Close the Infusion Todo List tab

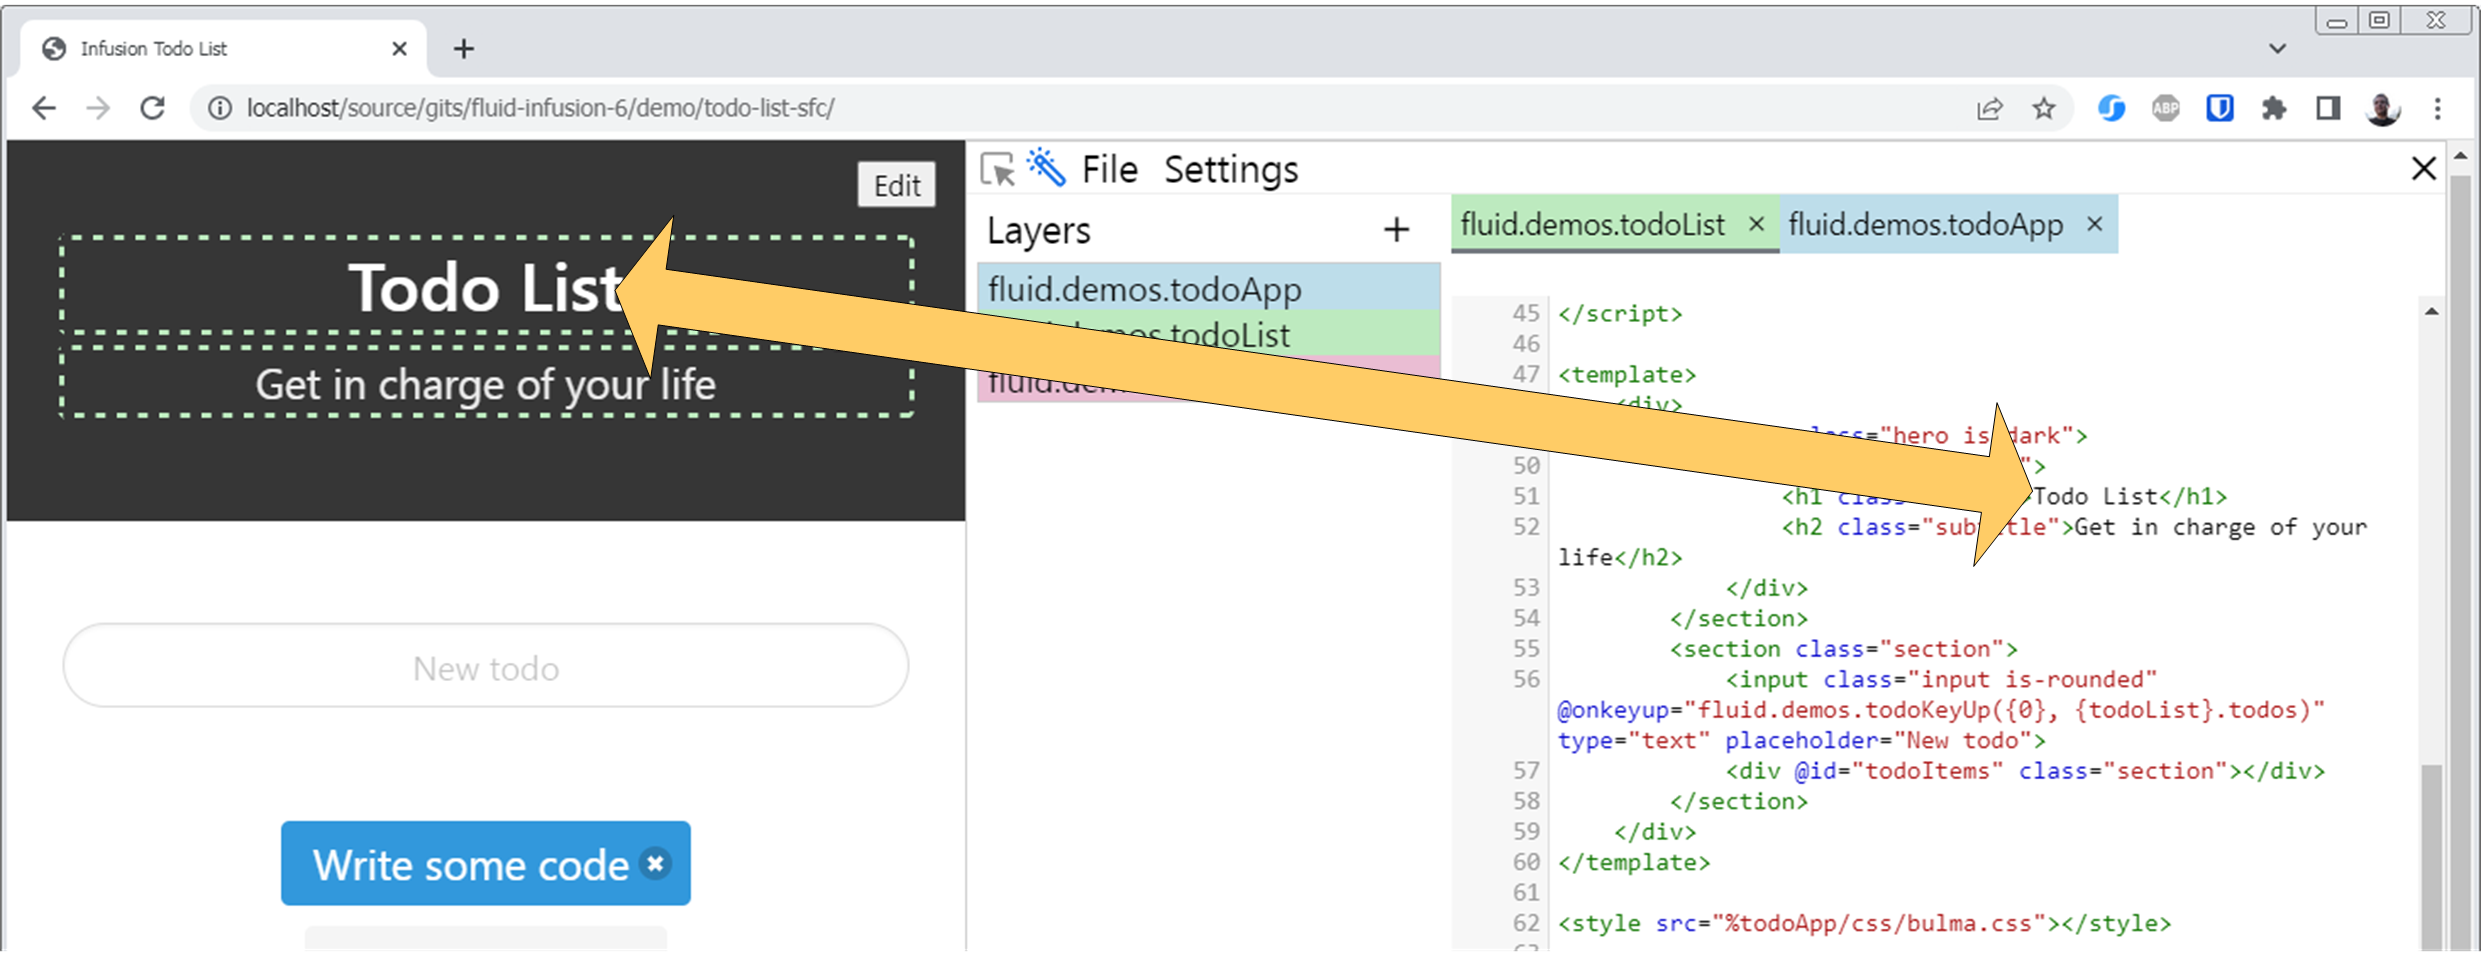(x=399, y=48)
